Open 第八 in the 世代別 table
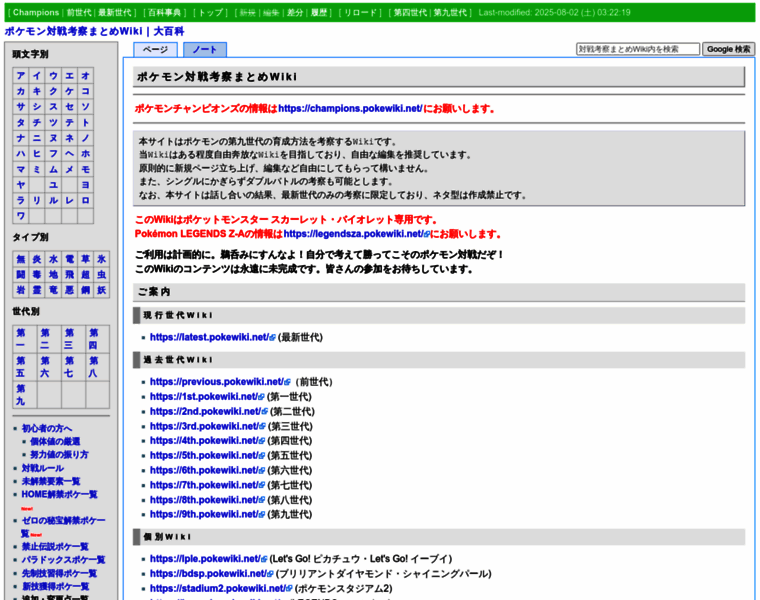 tap(93, 367)
